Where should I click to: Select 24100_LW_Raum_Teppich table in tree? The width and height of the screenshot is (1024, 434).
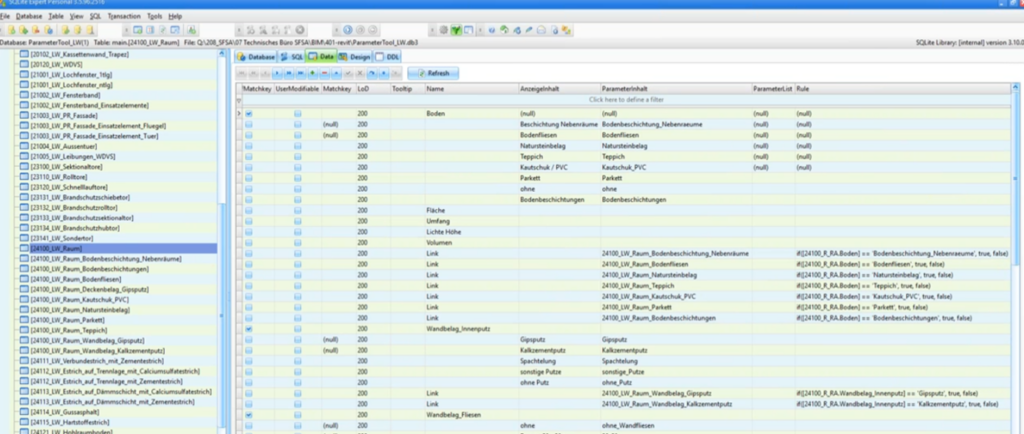70,331
